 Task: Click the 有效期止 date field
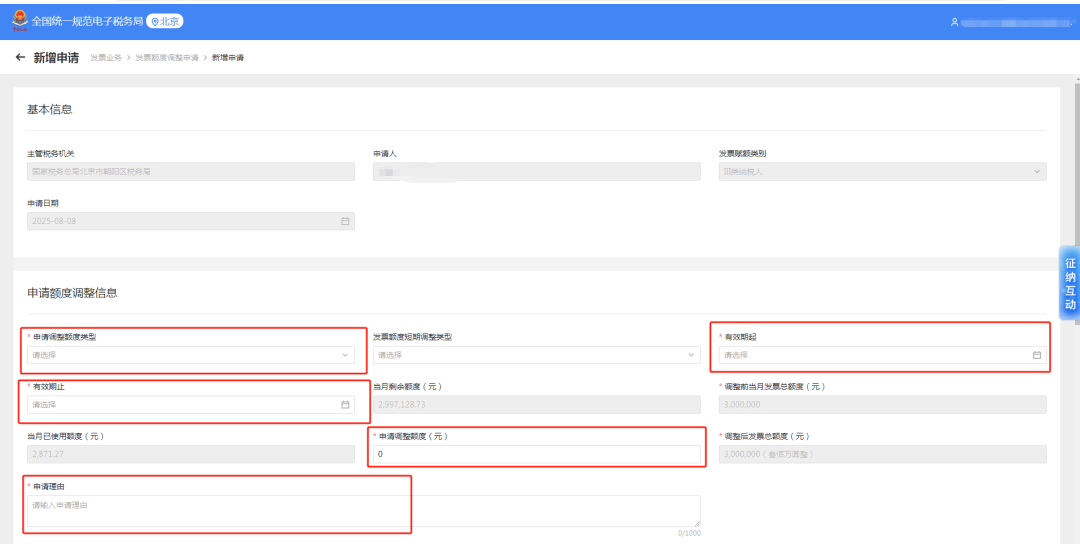(x=180, y=405)
